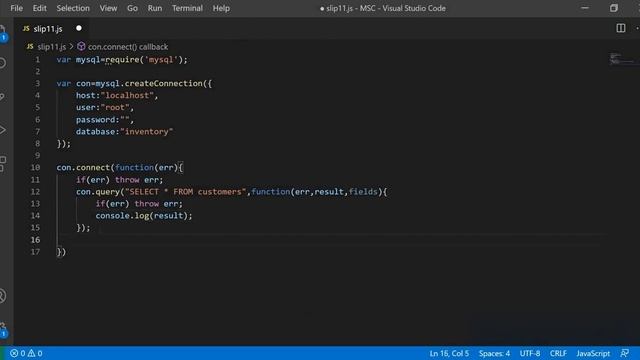Open the Accounts icon in activity bar

pyautogui.click(x=2, y=296)
